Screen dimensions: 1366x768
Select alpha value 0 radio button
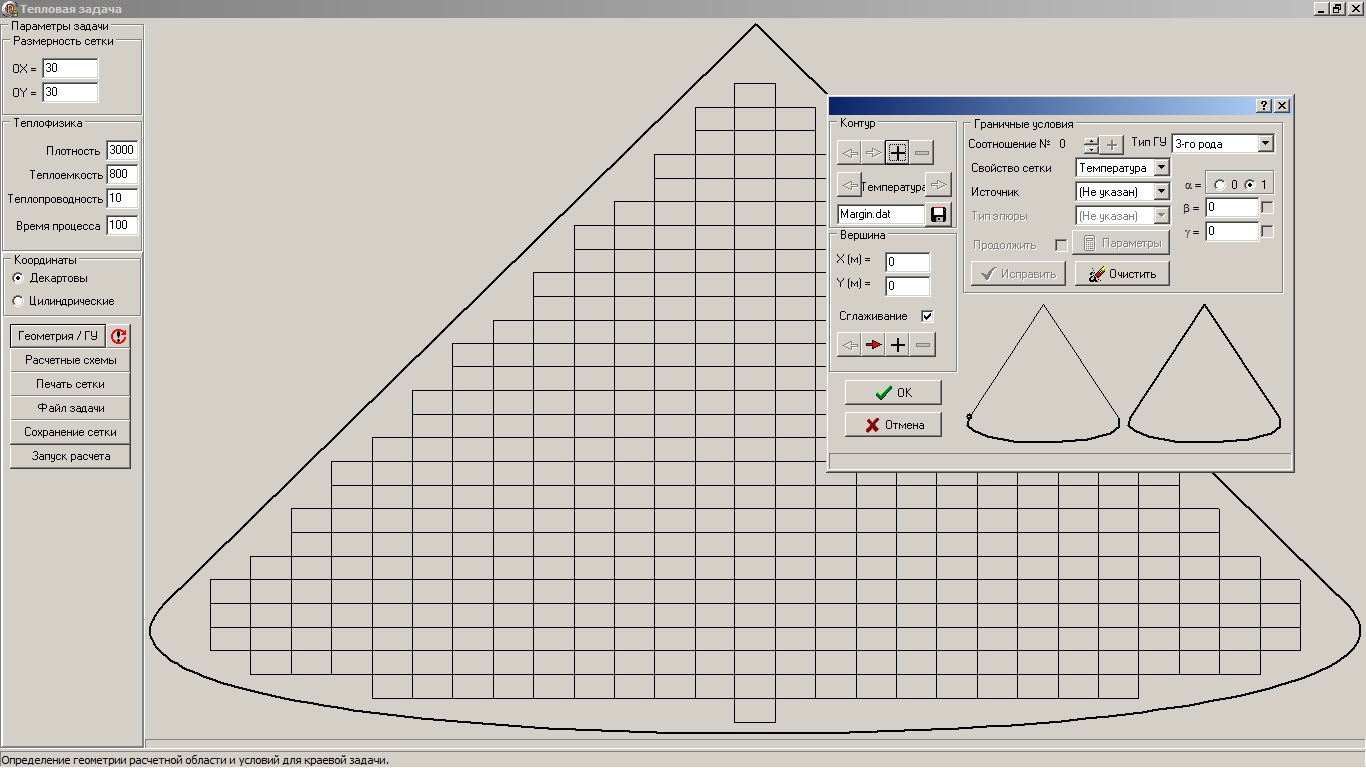[1220, 185]
